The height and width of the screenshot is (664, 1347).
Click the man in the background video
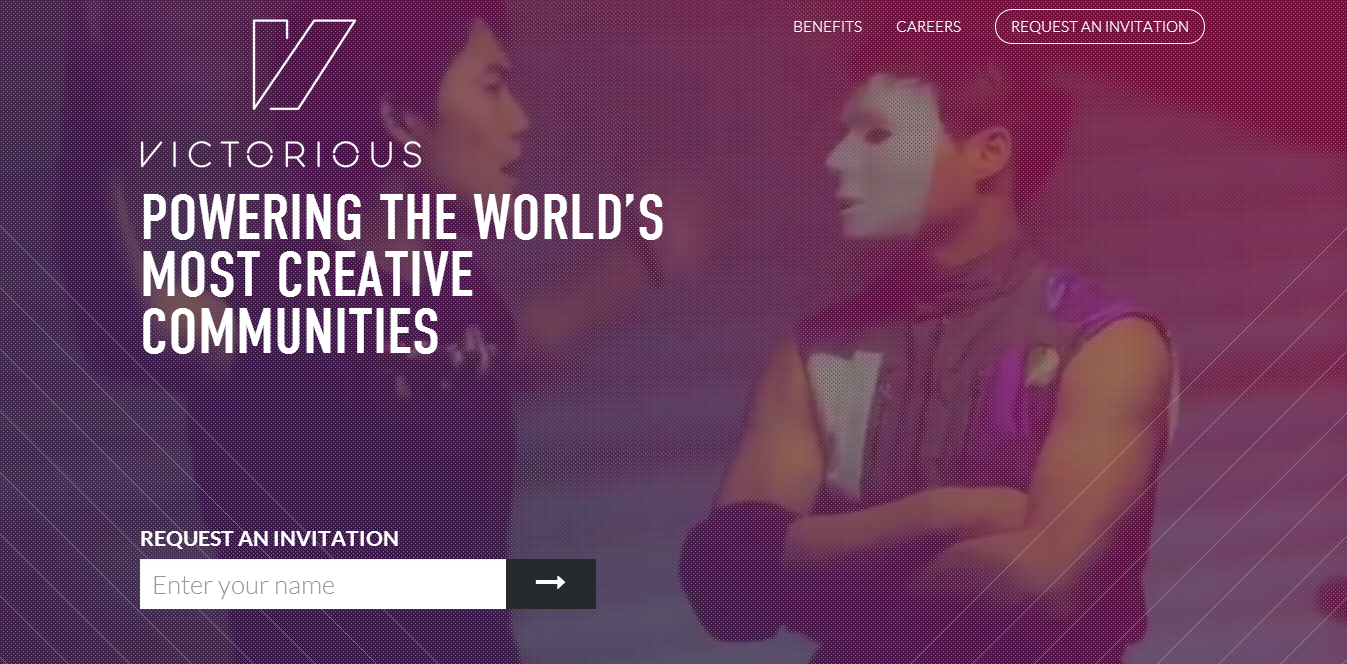point(470,200)
